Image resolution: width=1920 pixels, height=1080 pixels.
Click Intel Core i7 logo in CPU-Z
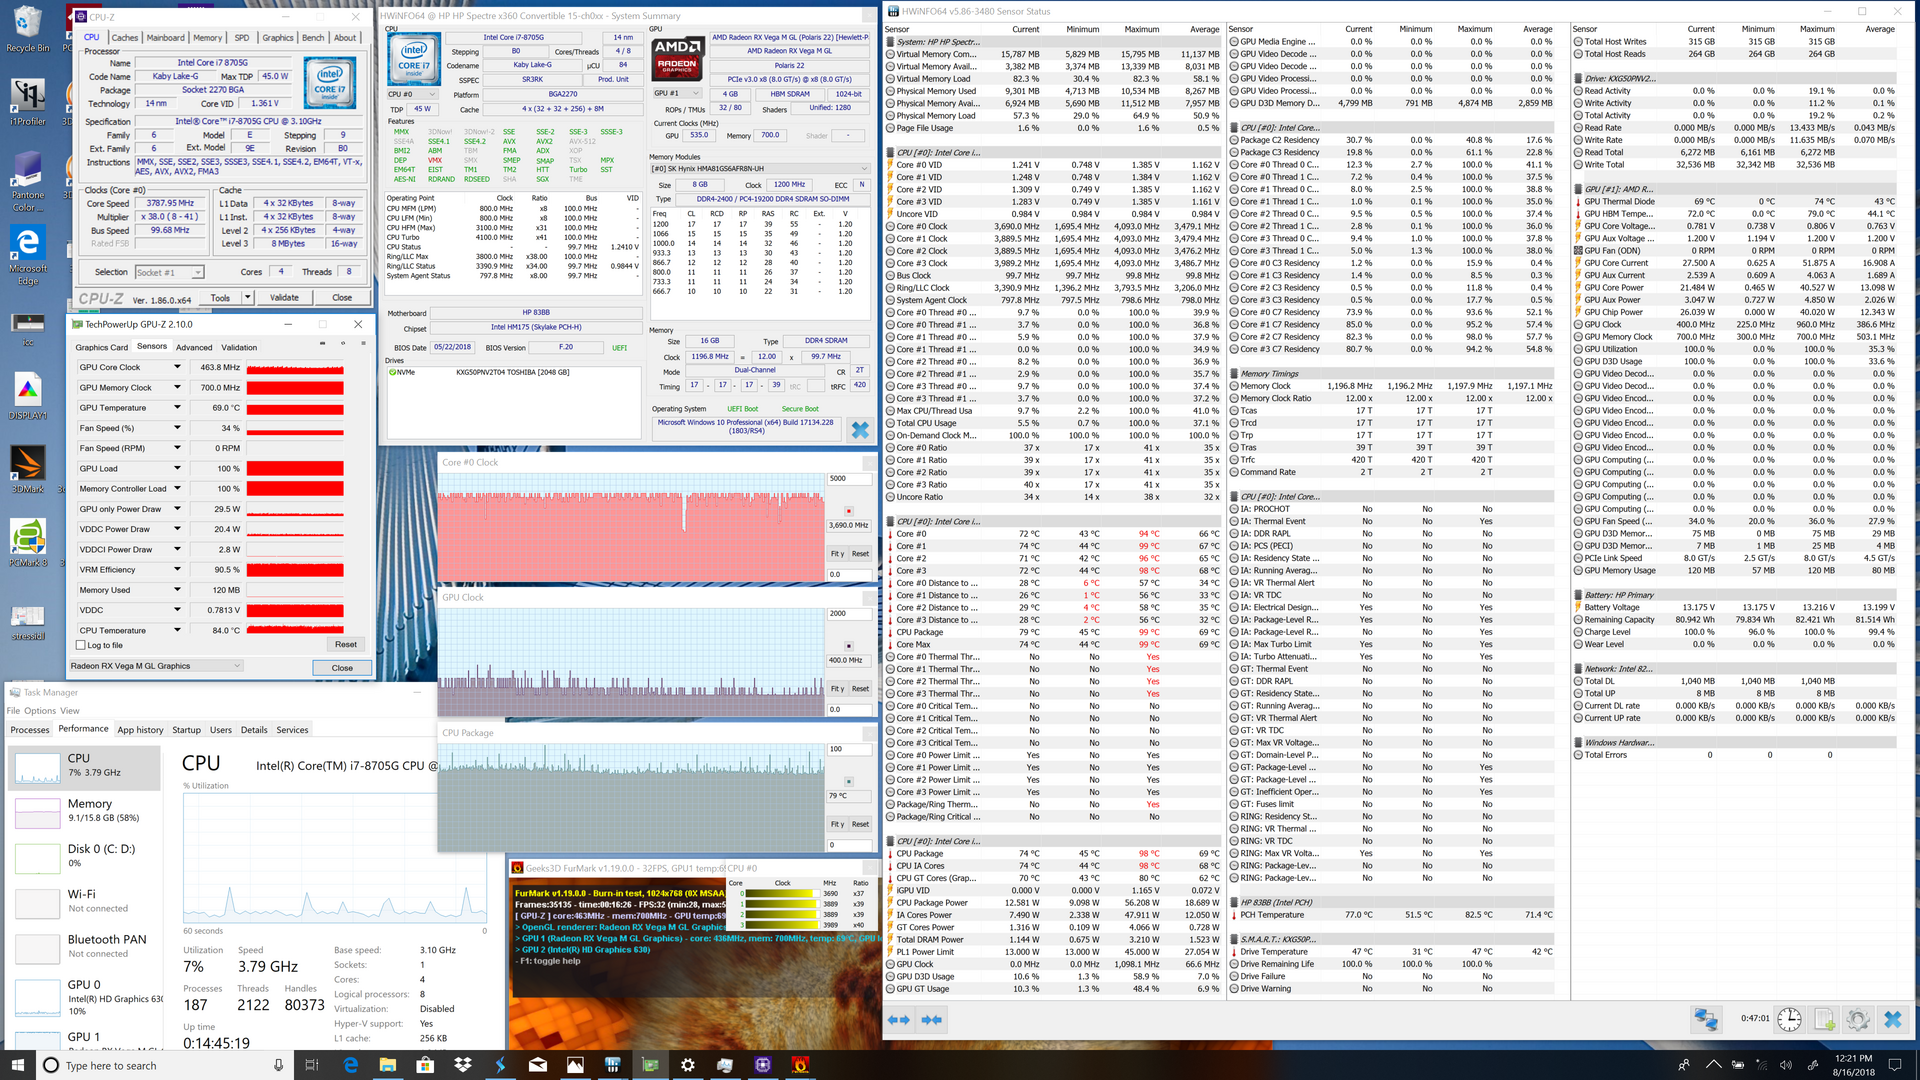click(330, 83)
